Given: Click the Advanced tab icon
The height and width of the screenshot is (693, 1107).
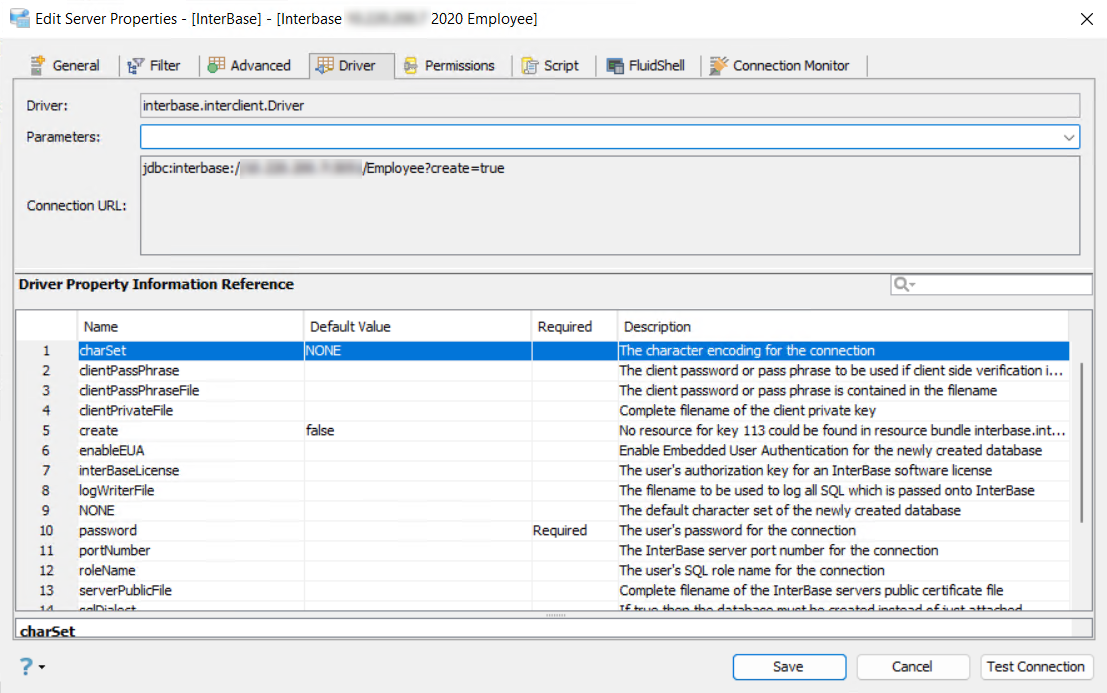Looking at the screenshot, I should [216, 66].
